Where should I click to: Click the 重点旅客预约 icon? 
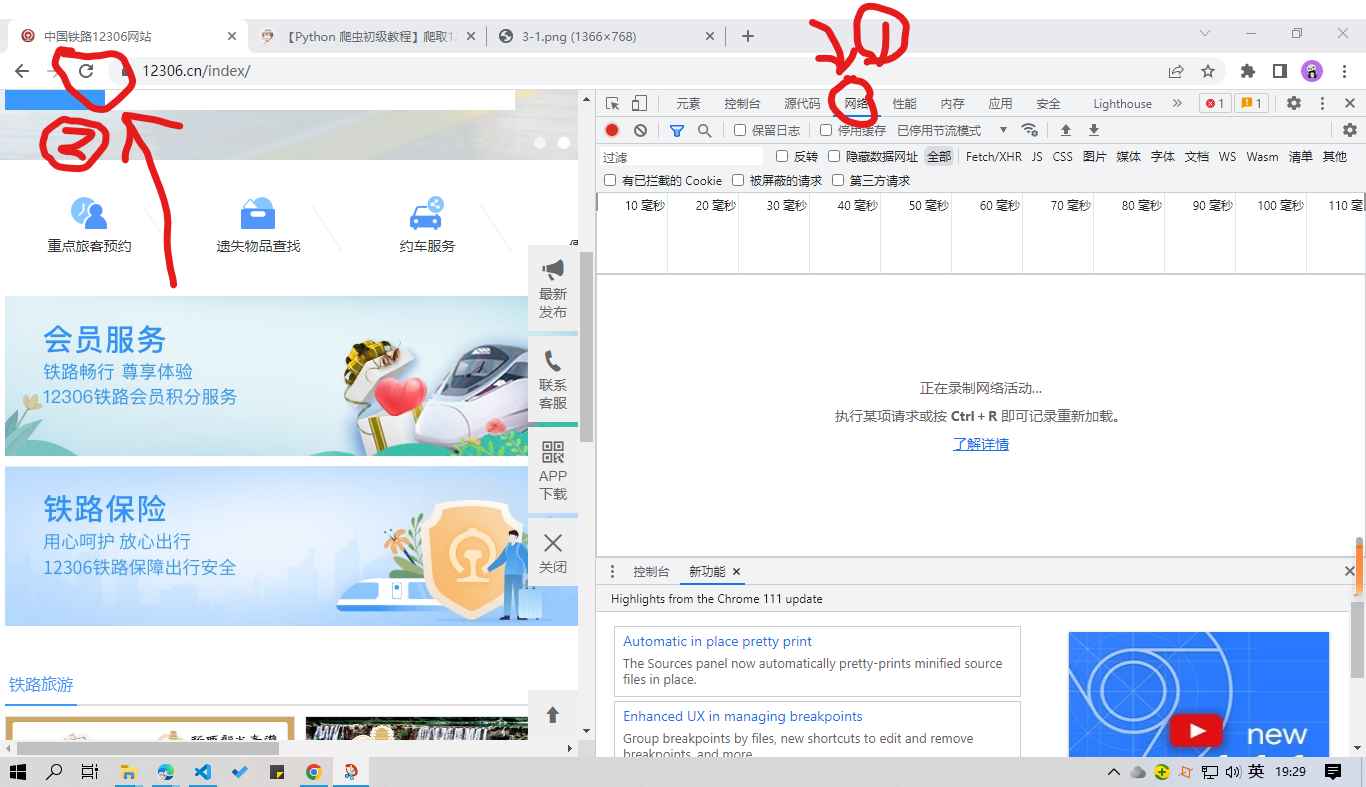[x=89, y=213]
